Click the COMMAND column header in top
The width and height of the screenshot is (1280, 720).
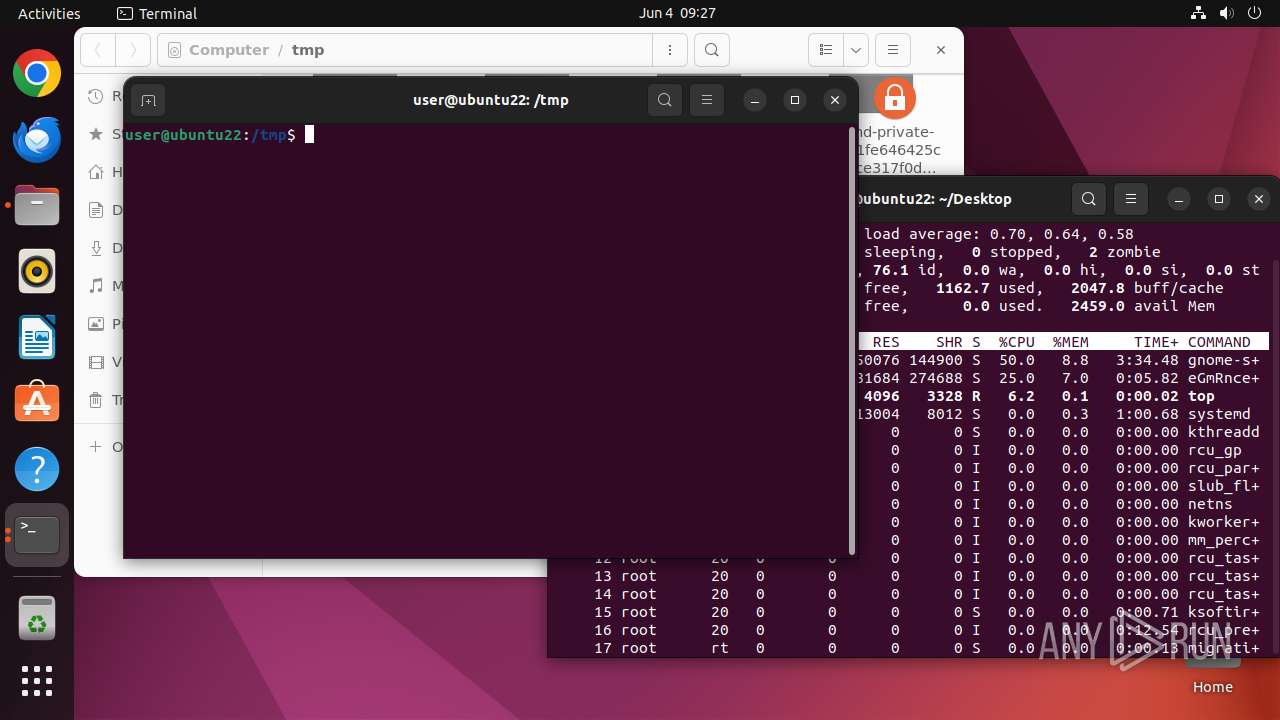pos(1219,342)
